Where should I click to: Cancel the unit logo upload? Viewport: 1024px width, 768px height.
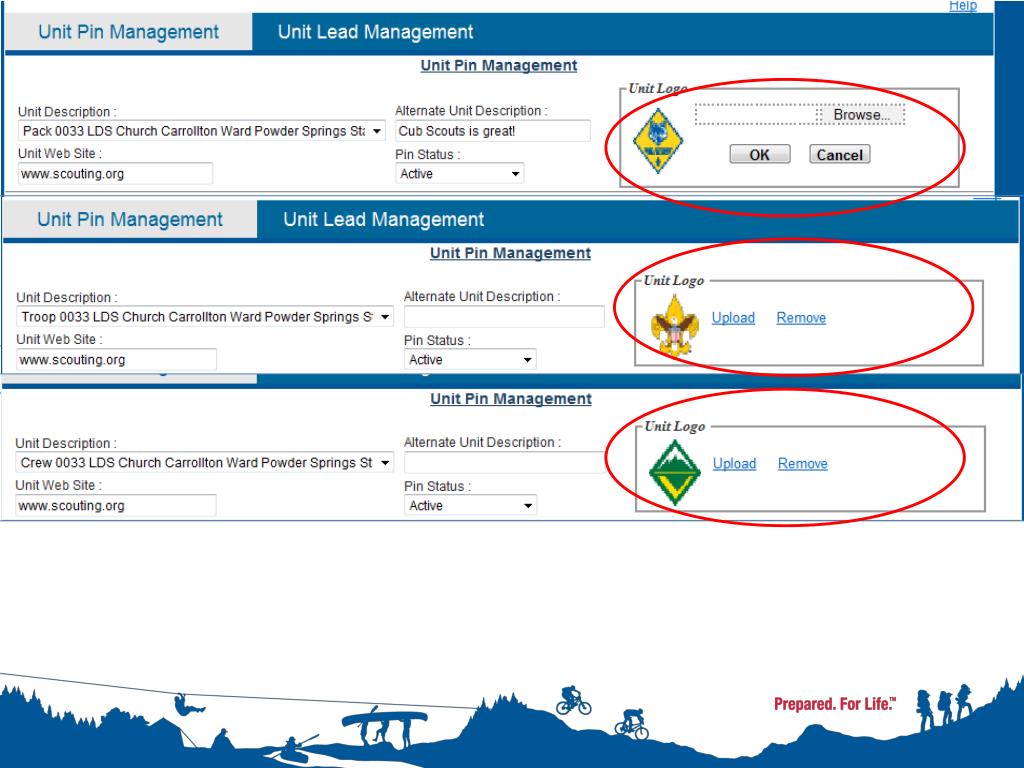pyautogui.click(x=840, y=155)
